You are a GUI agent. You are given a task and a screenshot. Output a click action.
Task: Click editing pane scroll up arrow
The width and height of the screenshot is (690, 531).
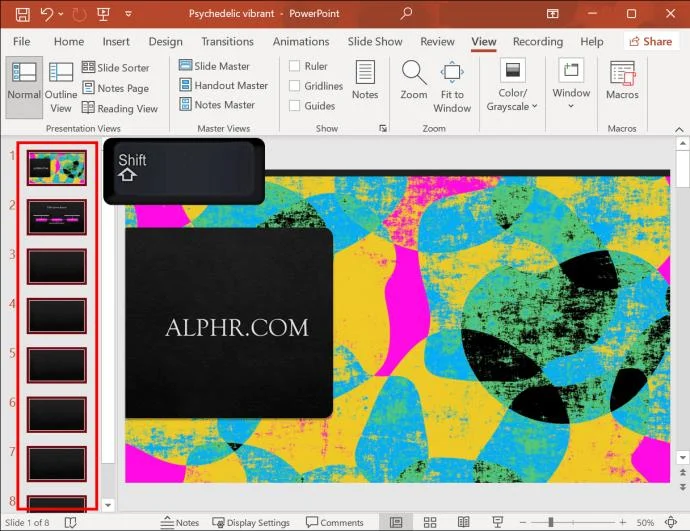point(683,143)
